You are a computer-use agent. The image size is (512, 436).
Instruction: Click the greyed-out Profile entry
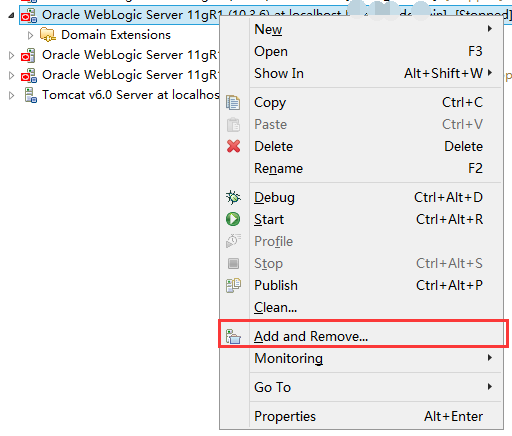[361, 241]
